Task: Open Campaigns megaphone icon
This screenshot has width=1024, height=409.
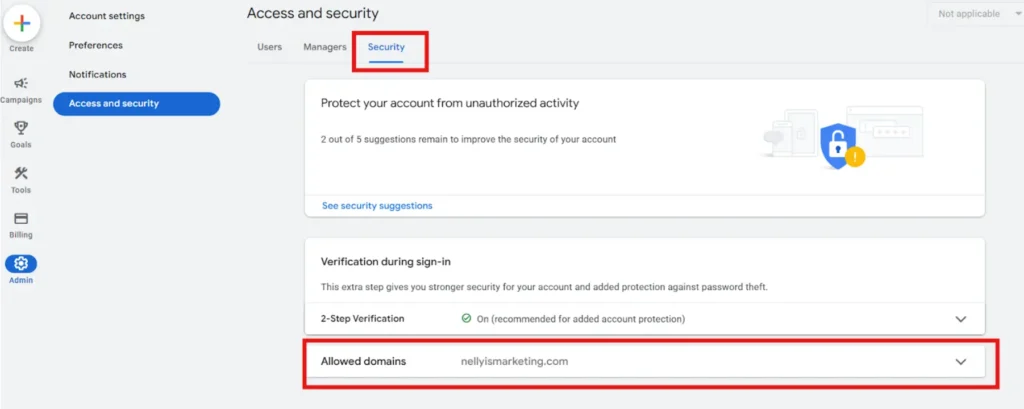Action: point(21,83)
